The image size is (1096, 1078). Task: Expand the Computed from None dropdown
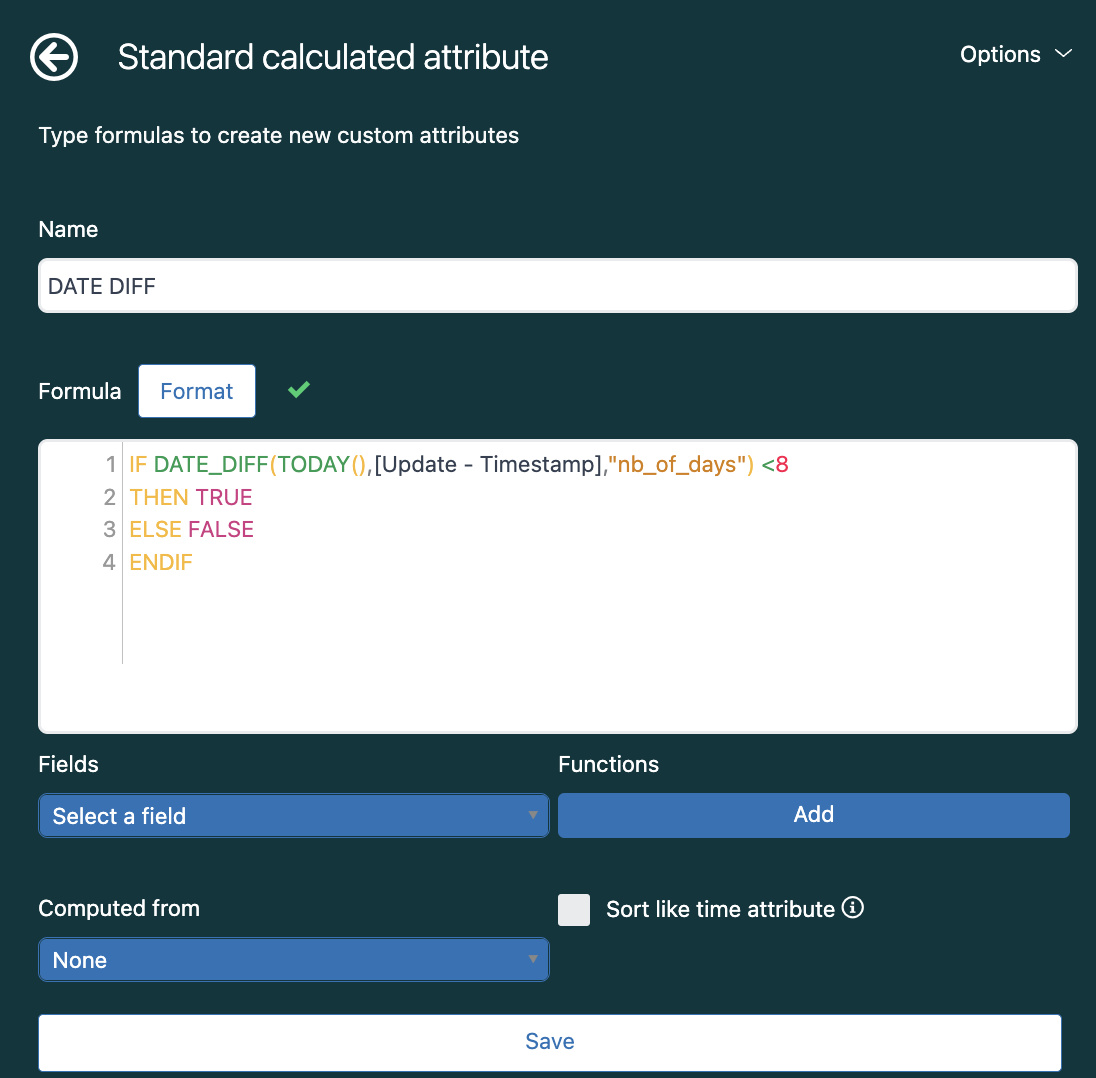[x=293, y=960]
